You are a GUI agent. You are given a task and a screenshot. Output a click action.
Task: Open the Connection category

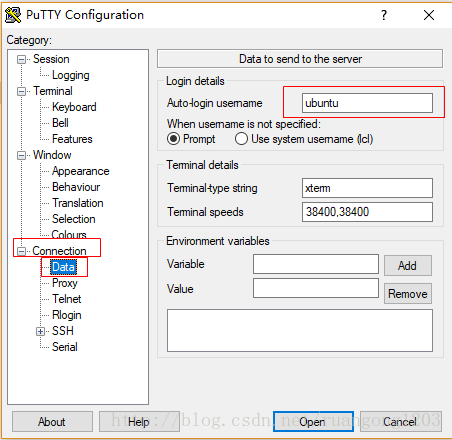point(59,251)
